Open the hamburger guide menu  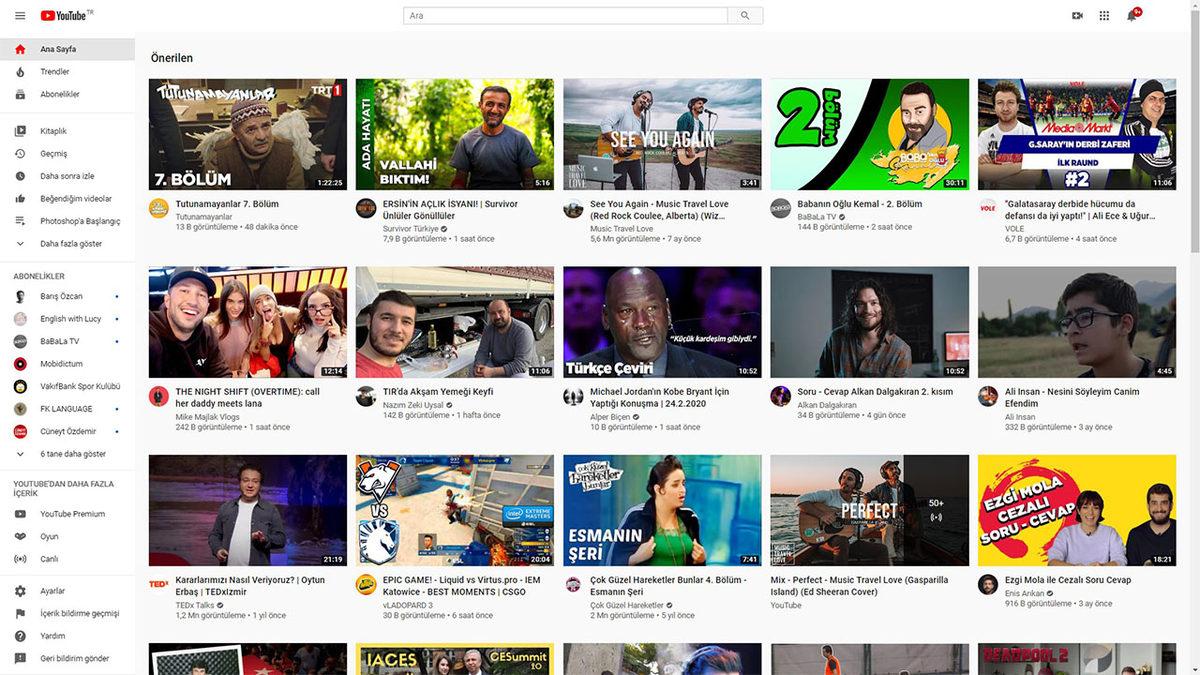point(20,16)
